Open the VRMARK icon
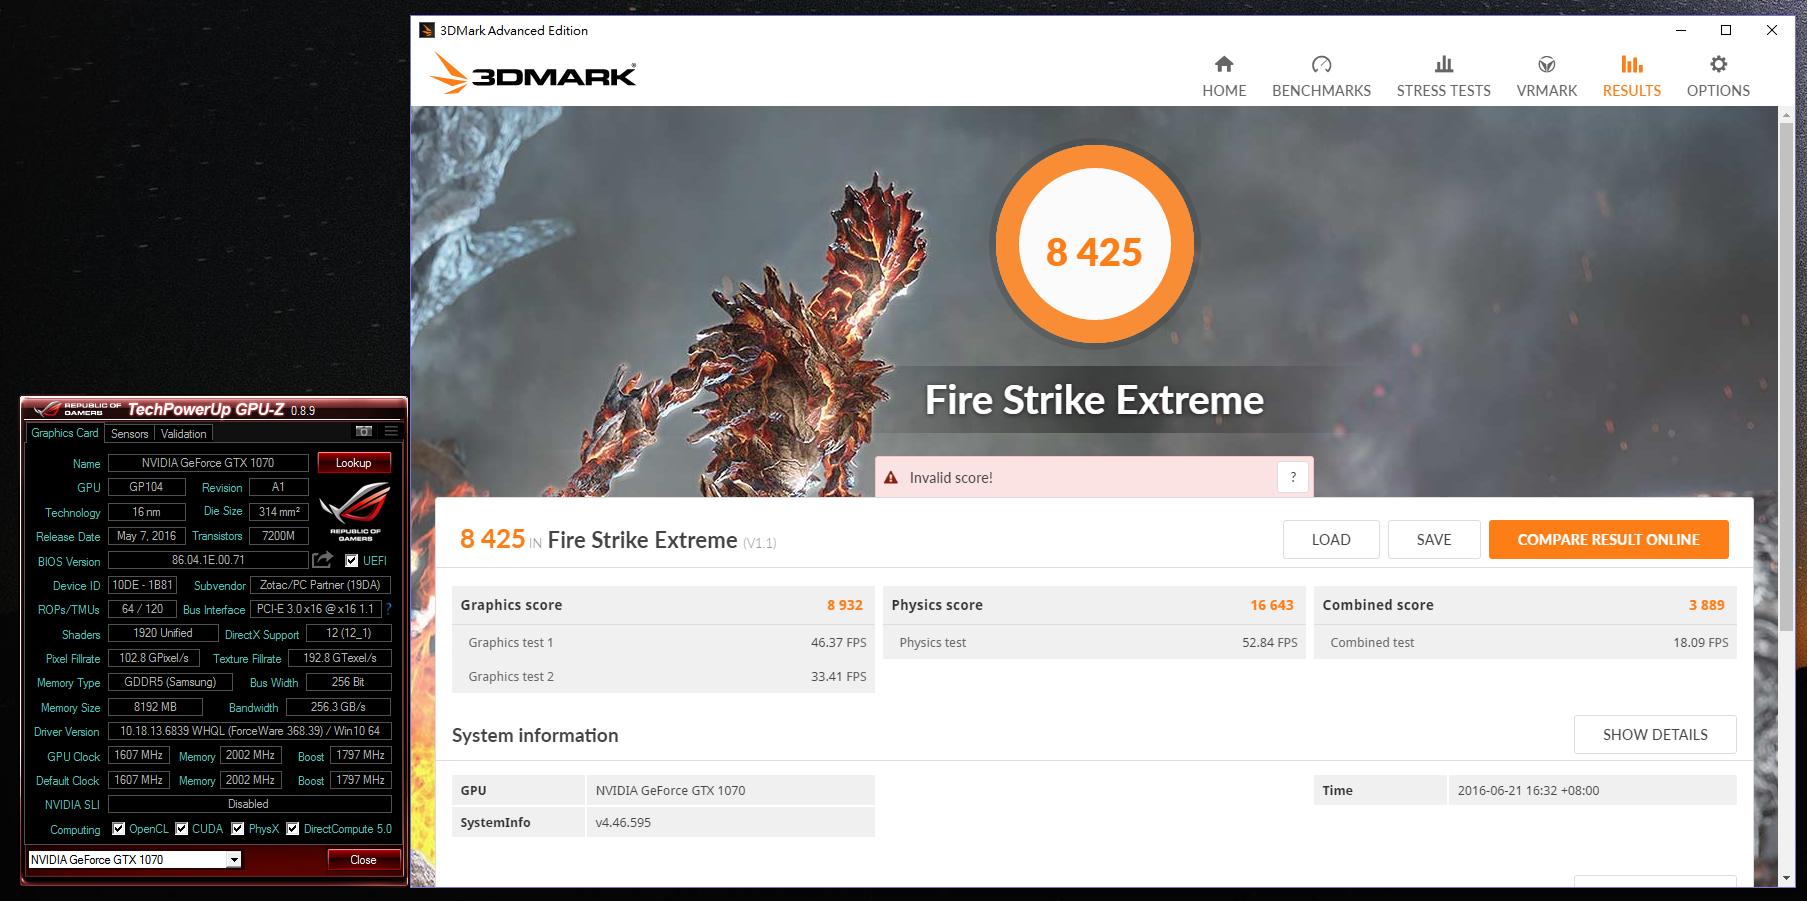 [1546, 65]
